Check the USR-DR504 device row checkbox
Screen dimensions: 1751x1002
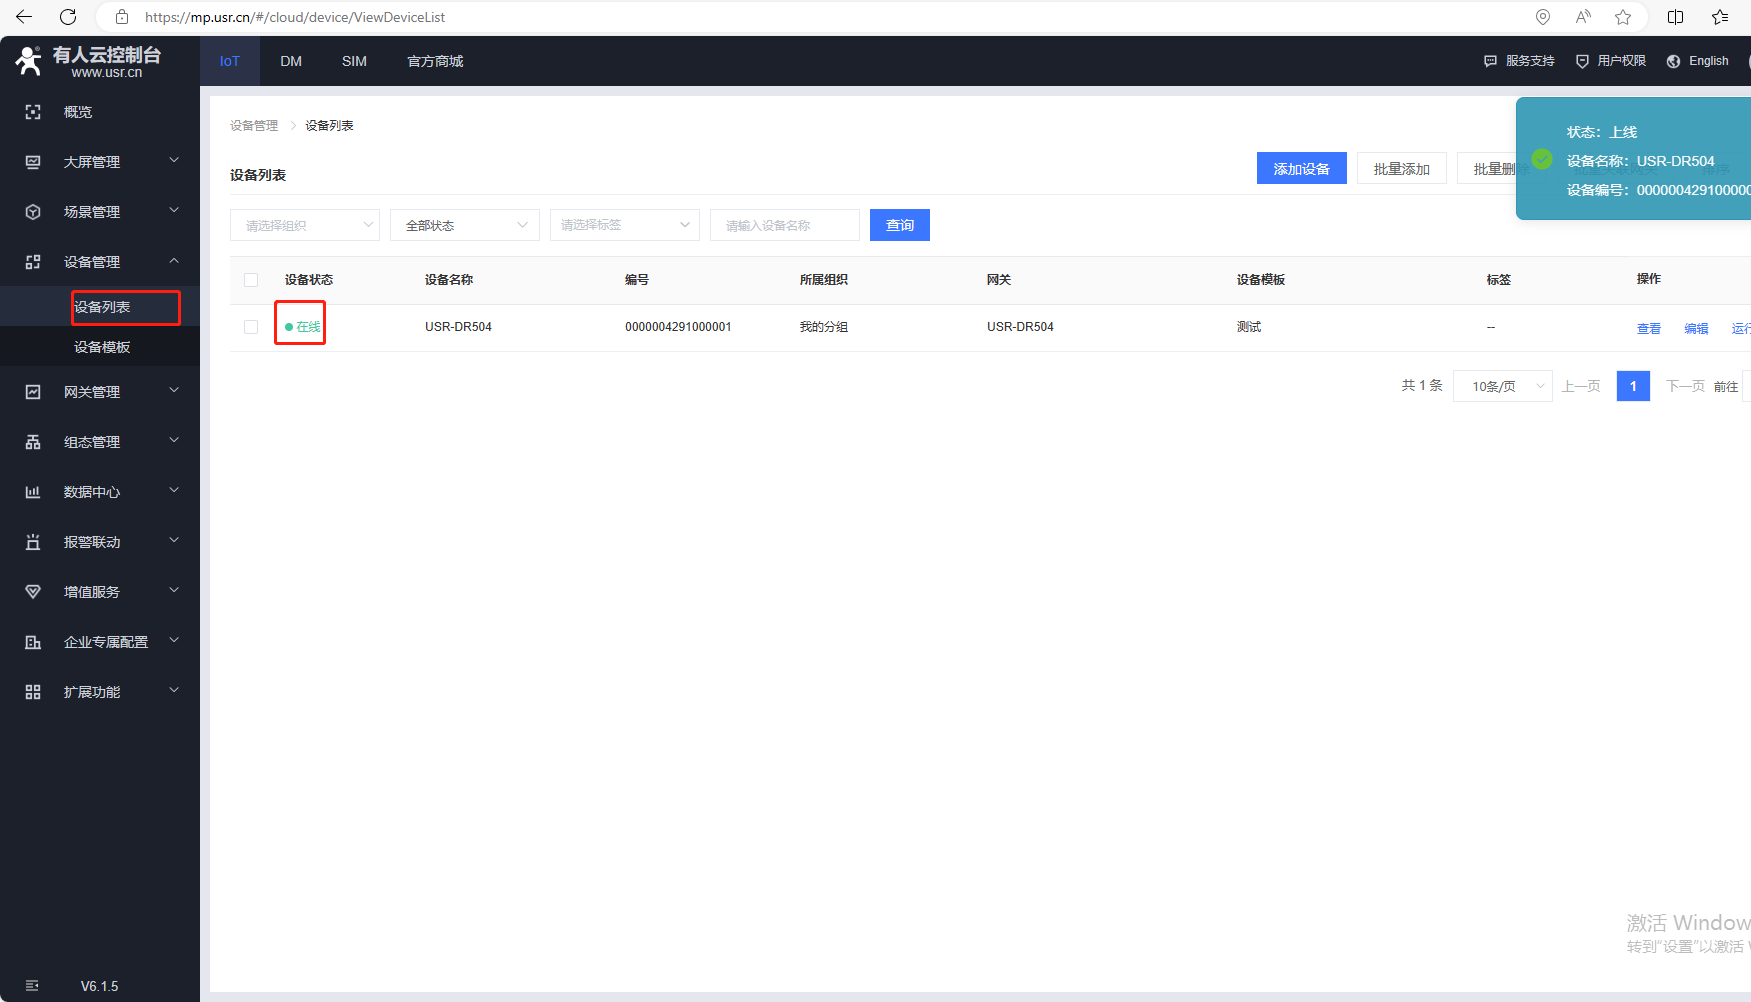[251, 327]
